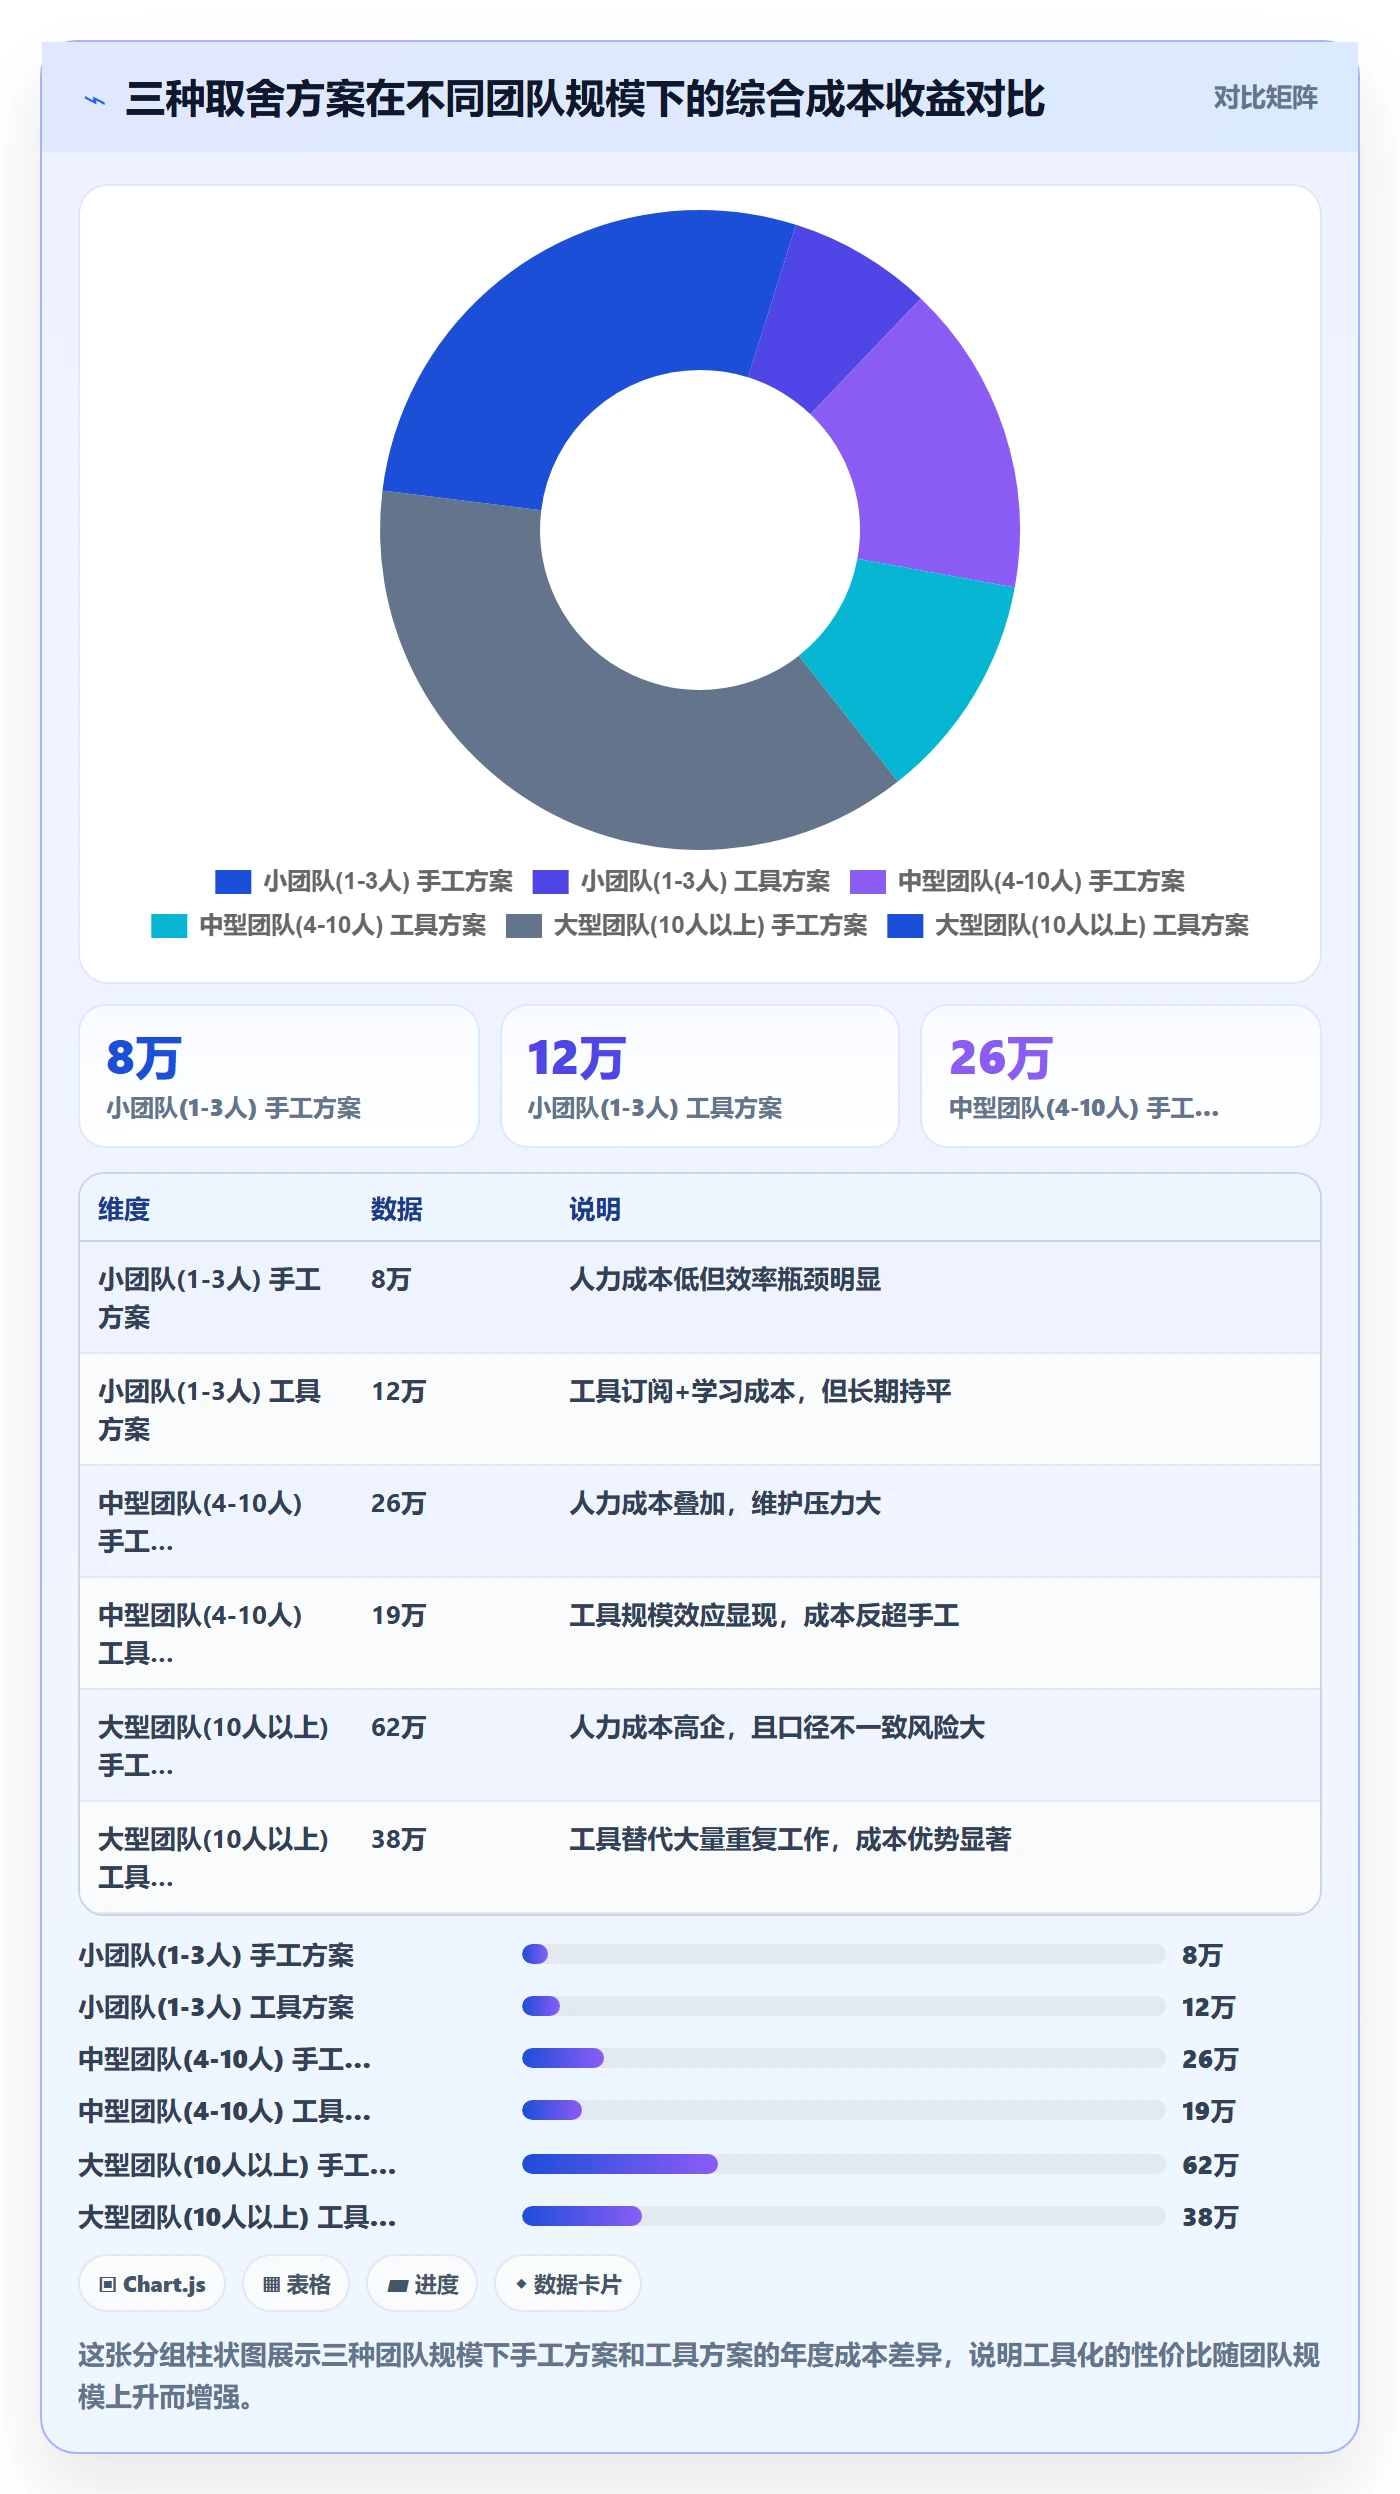Select the Chart.js tag chip
The image size is (1400, 2494).
[x=152, y=2284]
